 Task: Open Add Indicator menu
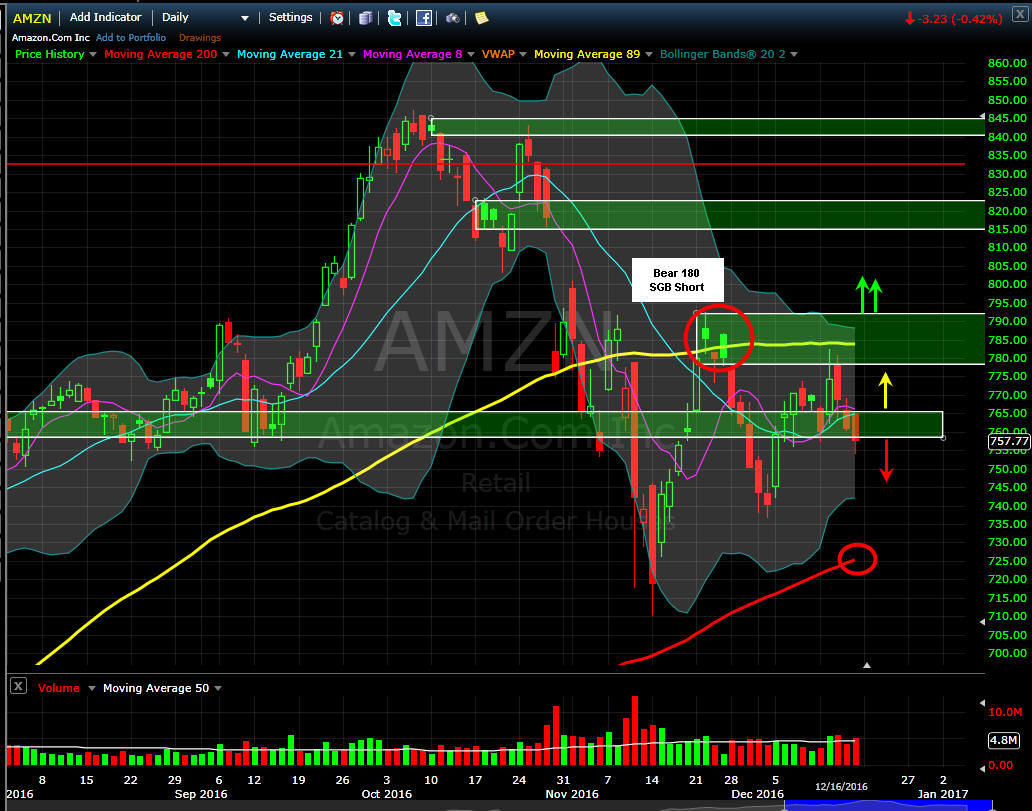coord(105,18)
